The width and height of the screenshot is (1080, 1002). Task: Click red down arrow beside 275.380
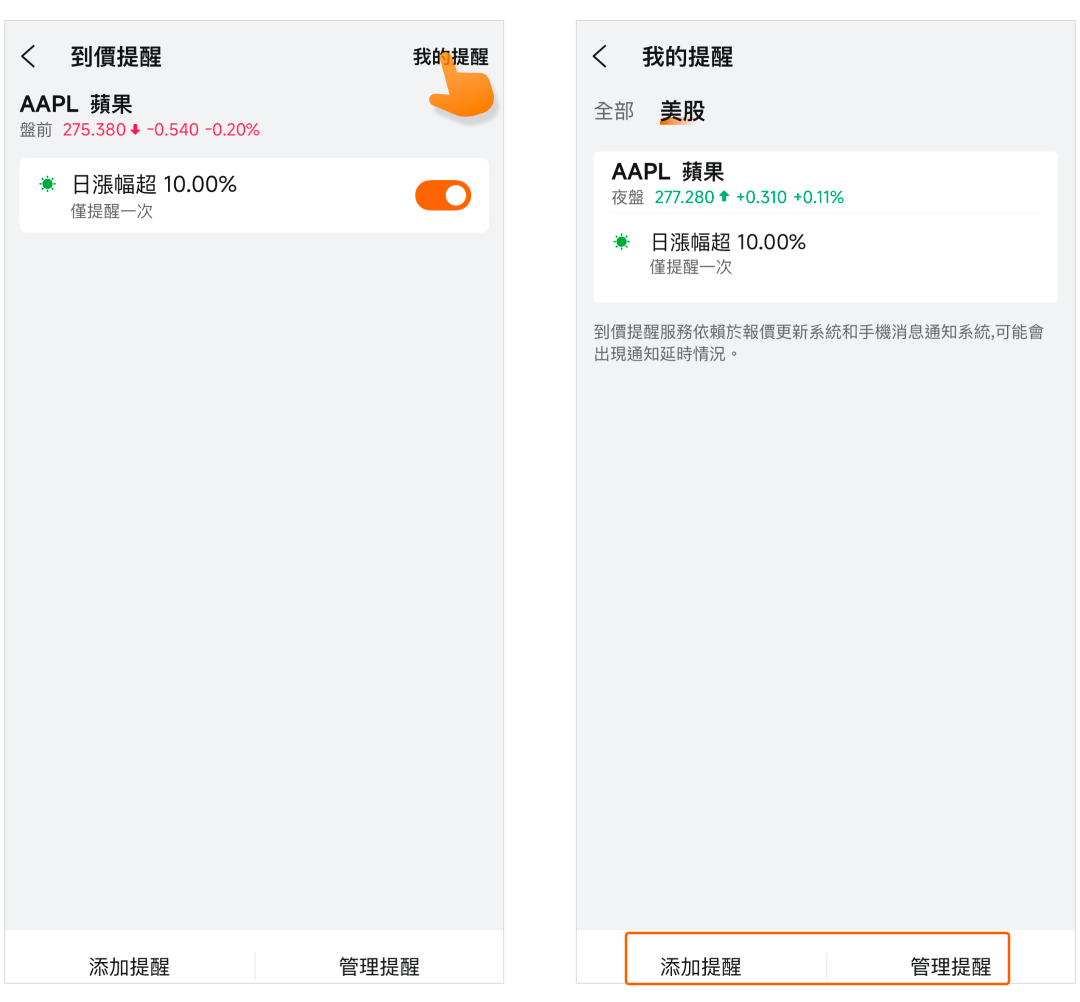136,130
